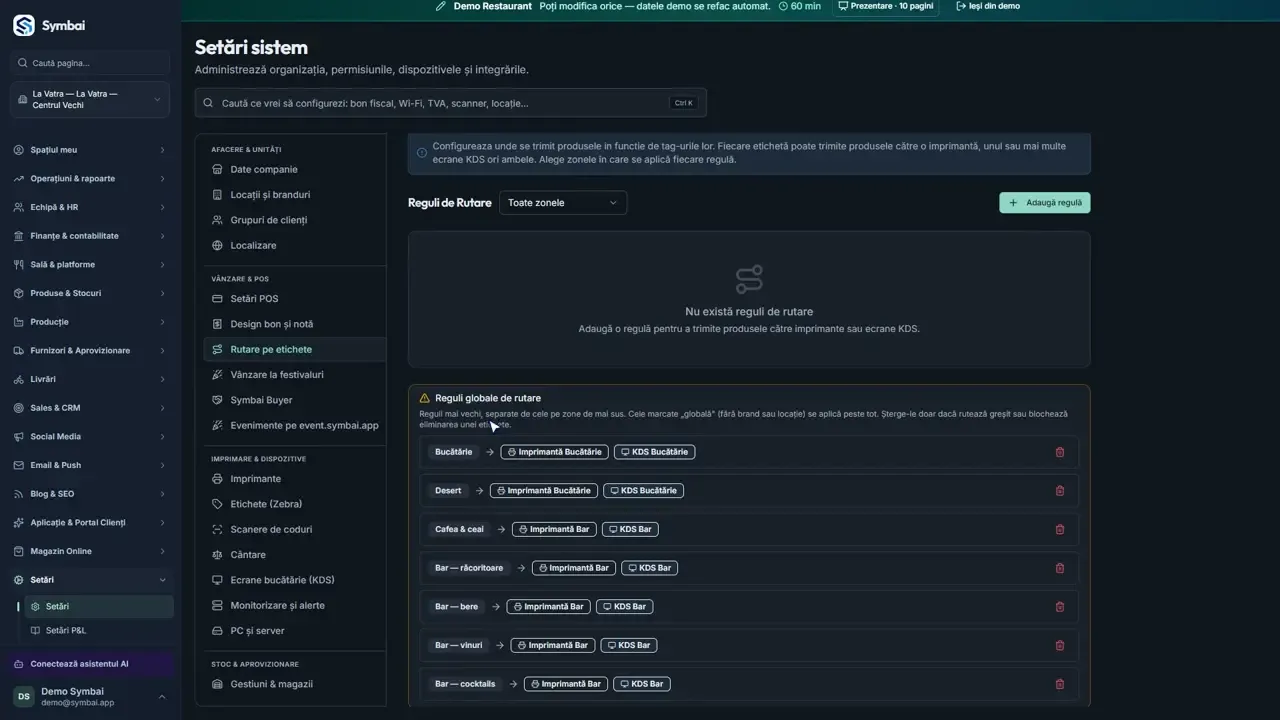
Task: Select Rutare pe etichete menu item
Action: pyautogui.click(x=295, y=349)
